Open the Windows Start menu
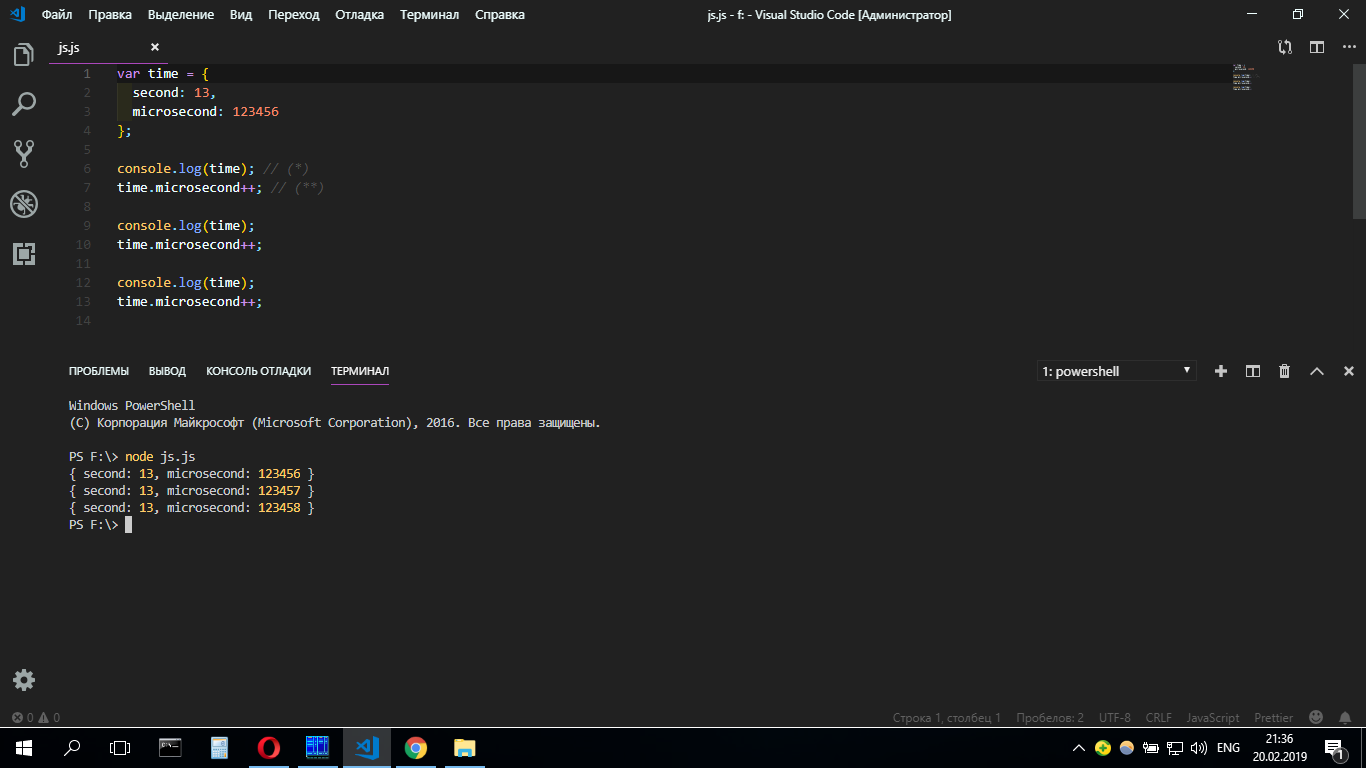The image size is (1366, 768). coord(24,748)
